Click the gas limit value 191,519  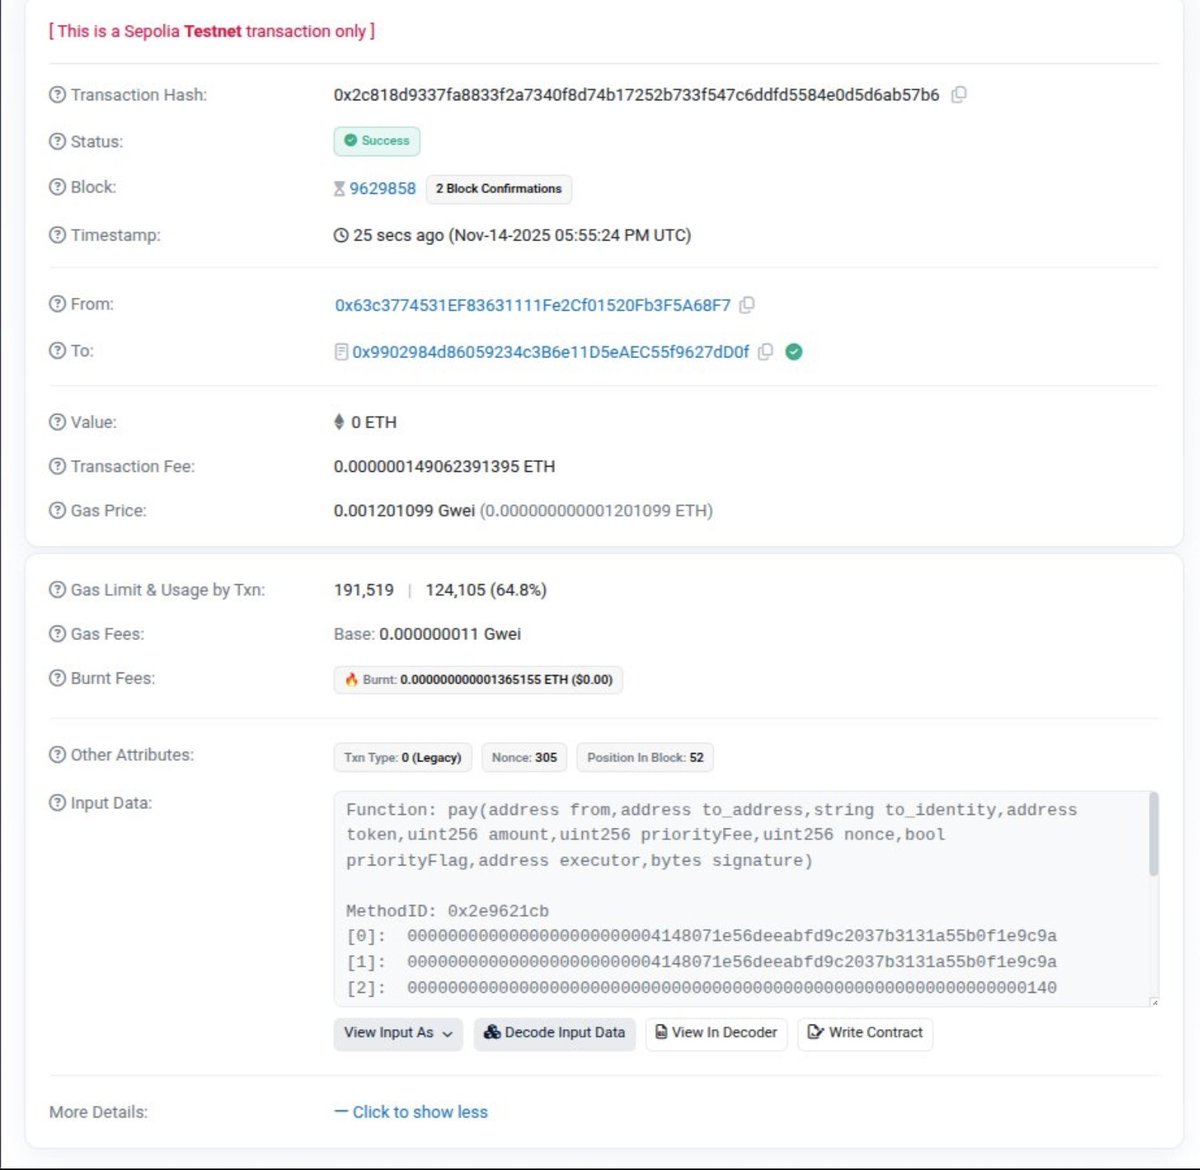coord(364,590)
